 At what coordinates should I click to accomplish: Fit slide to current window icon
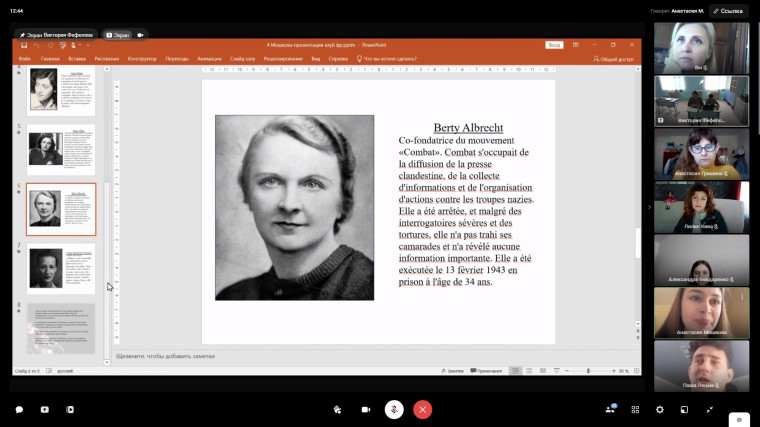pyautogui.click(x=636, y=371)
